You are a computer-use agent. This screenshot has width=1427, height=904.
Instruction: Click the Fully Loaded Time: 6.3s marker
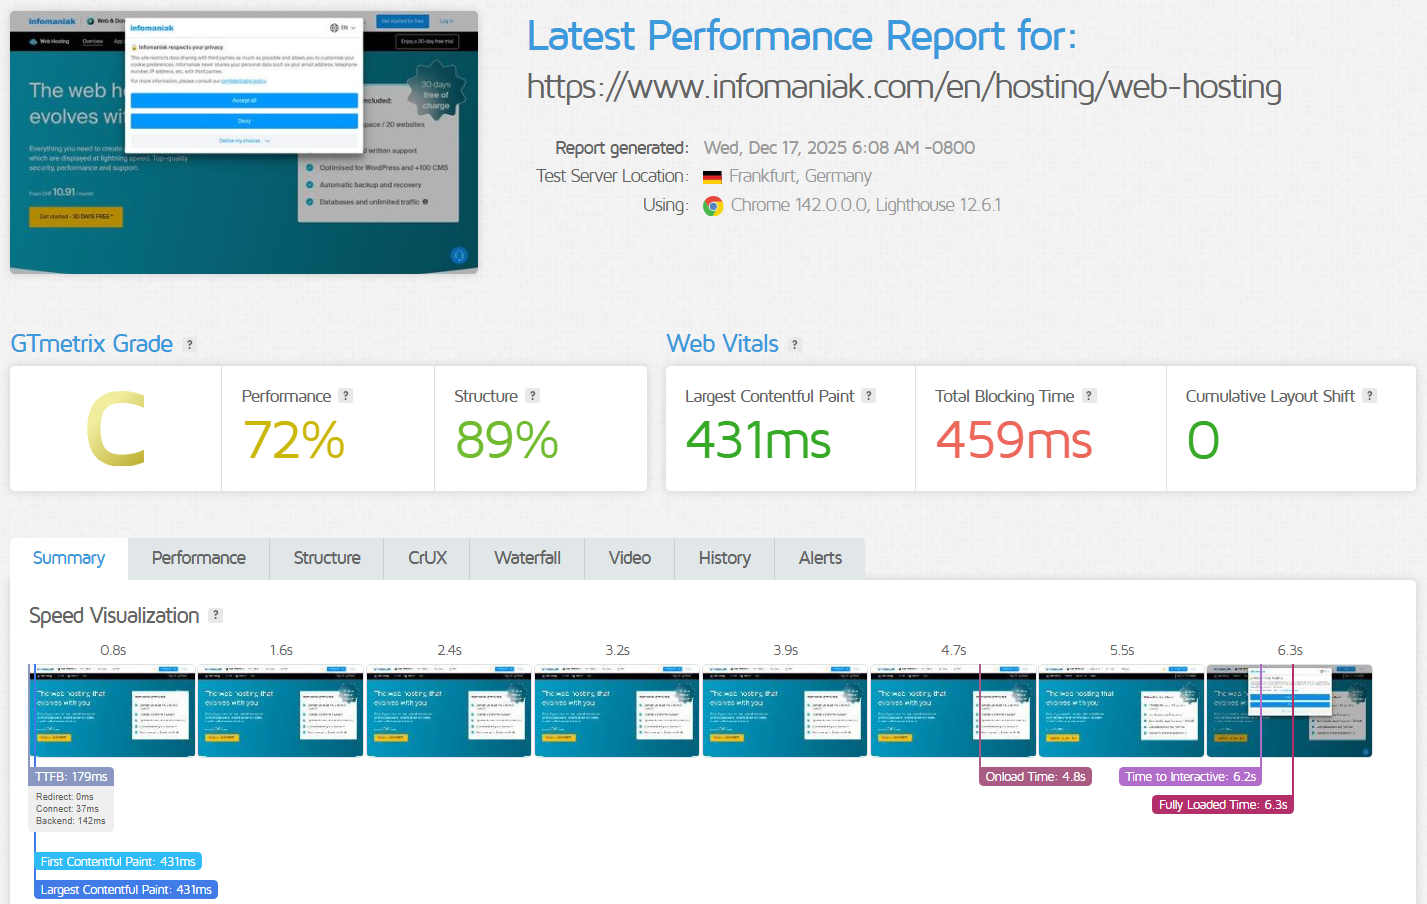coord(1223,805)
